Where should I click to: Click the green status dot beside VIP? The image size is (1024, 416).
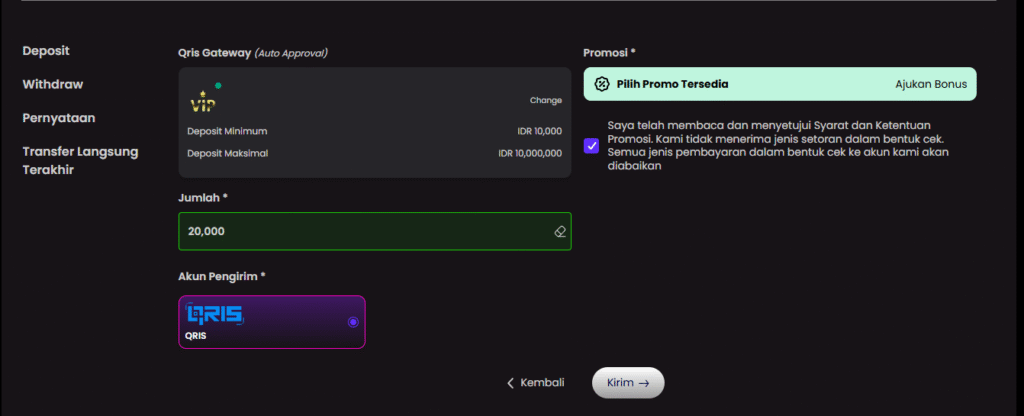tap(218, 86)
